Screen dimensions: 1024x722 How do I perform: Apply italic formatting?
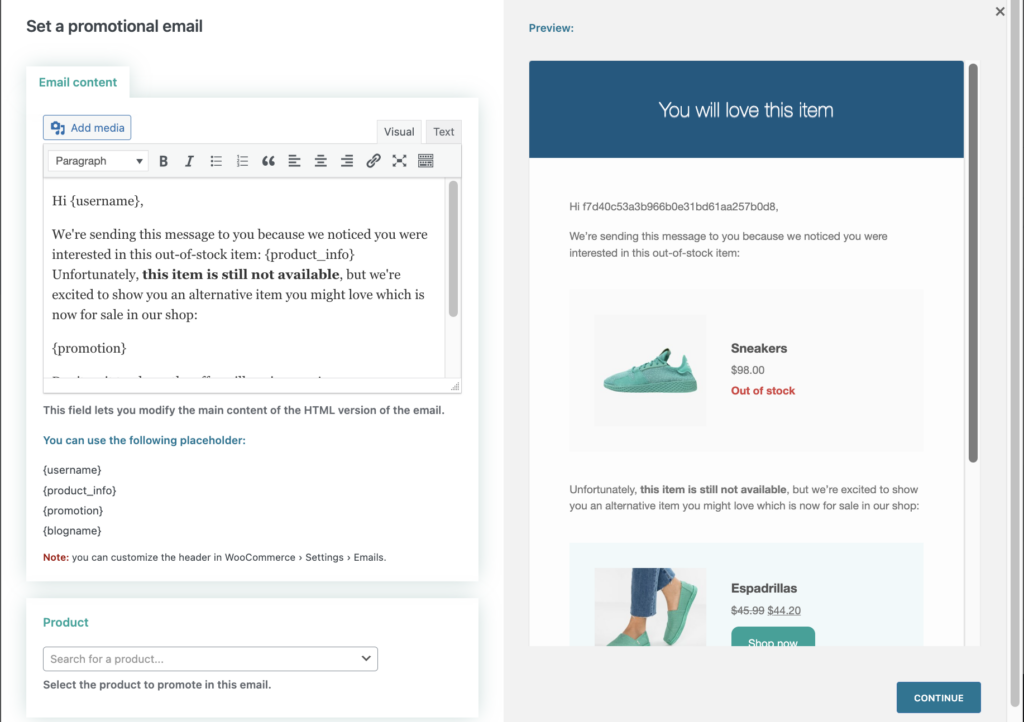[189, 161]
